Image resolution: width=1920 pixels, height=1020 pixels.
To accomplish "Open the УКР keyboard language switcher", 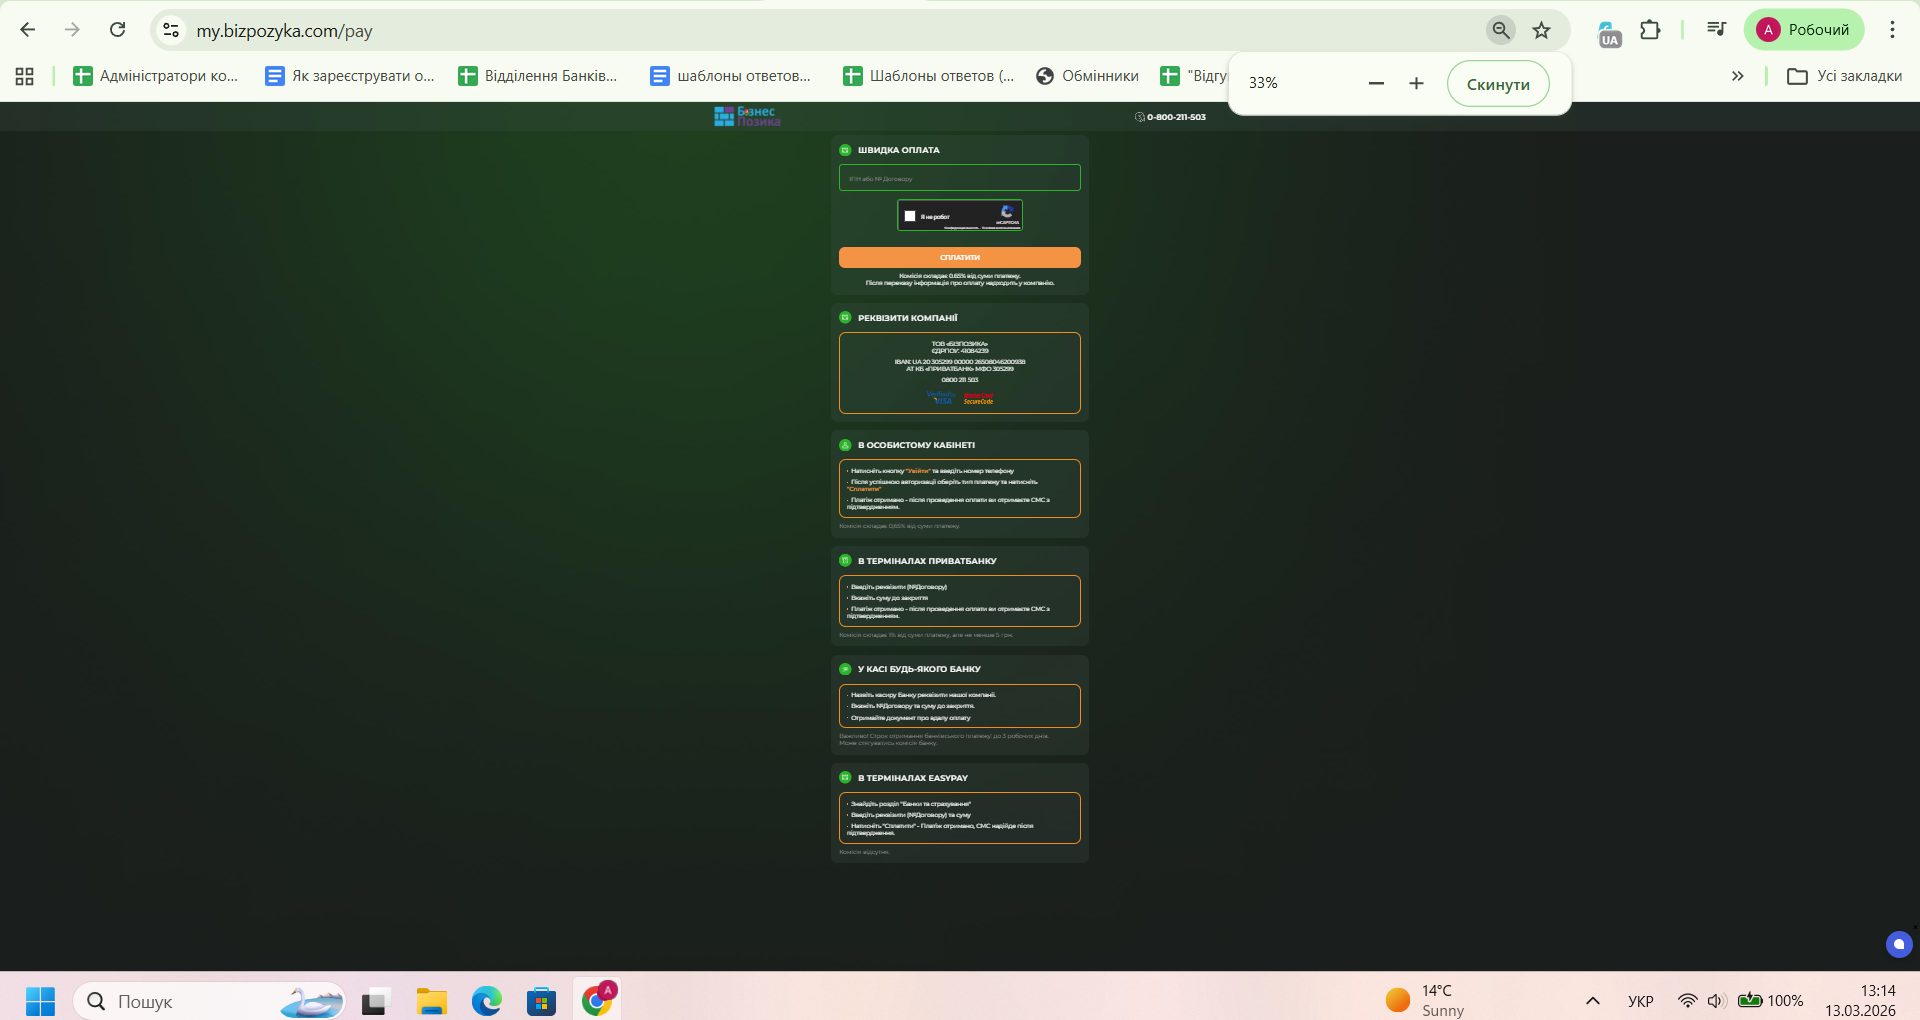I will coord(1641,1001).
